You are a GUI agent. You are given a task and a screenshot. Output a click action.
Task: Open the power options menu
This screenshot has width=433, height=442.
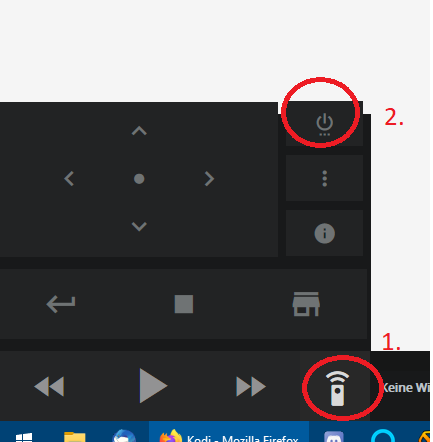click(x=324, y=124)
